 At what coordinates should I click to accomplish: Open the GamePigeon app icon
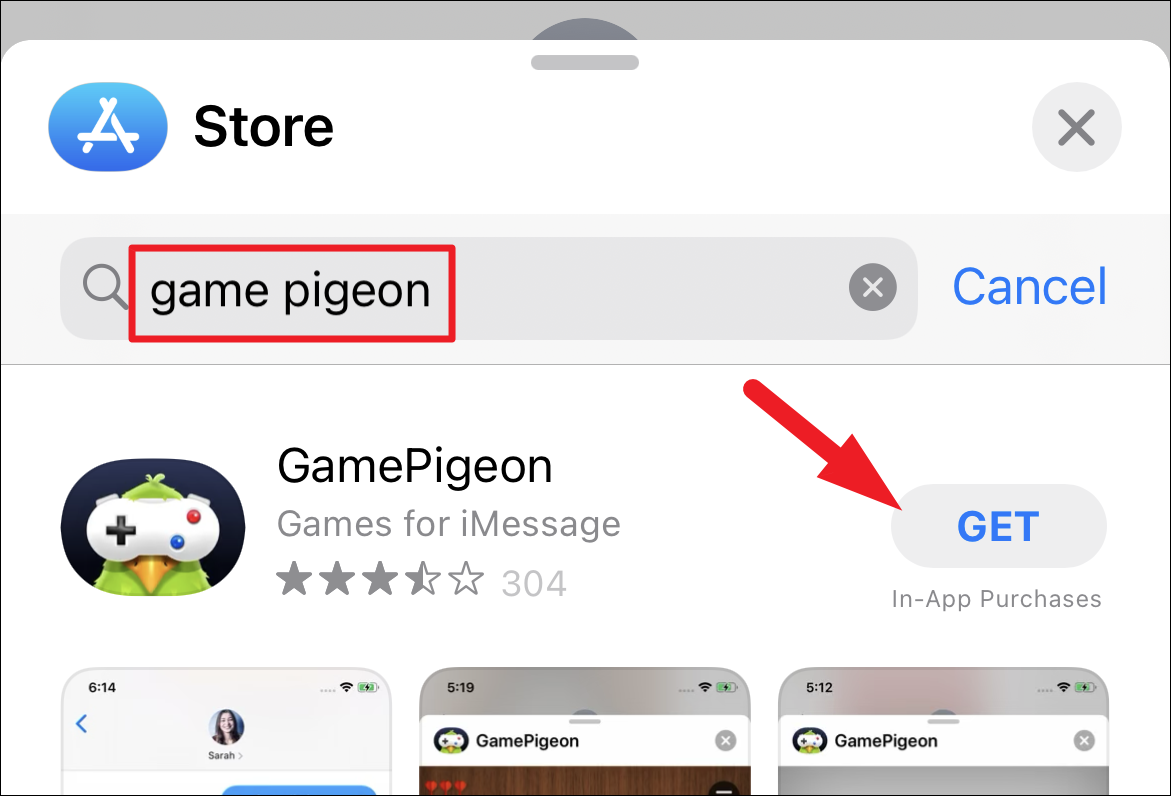pos(152,527)
